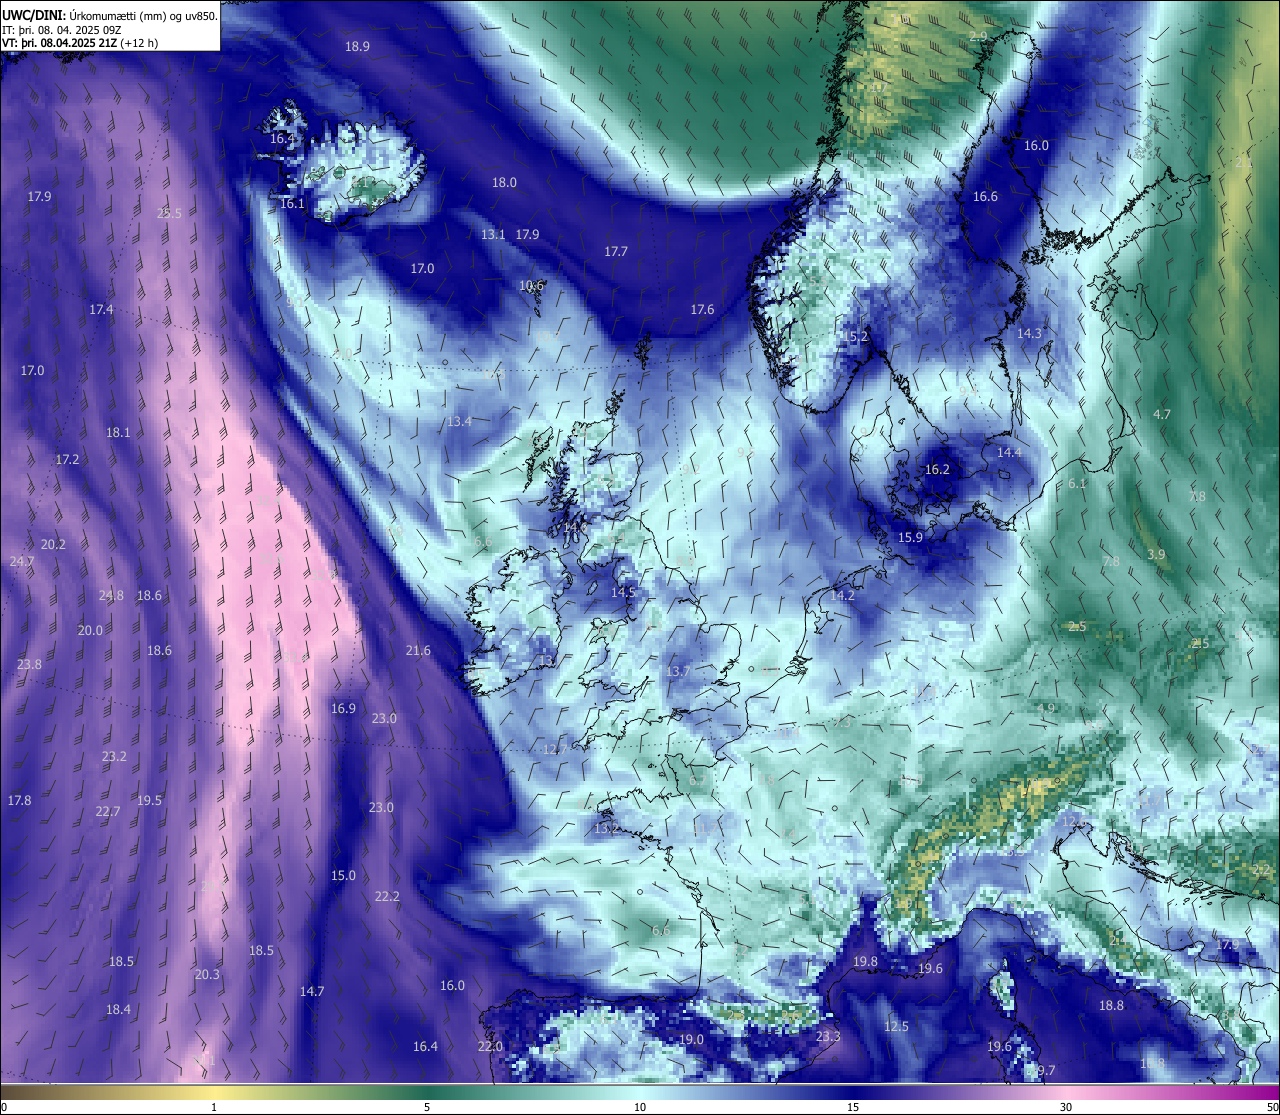1280x1115 pixels.
Task: Click the 2.9 value over northern Scandinavia
Action: 978,37
